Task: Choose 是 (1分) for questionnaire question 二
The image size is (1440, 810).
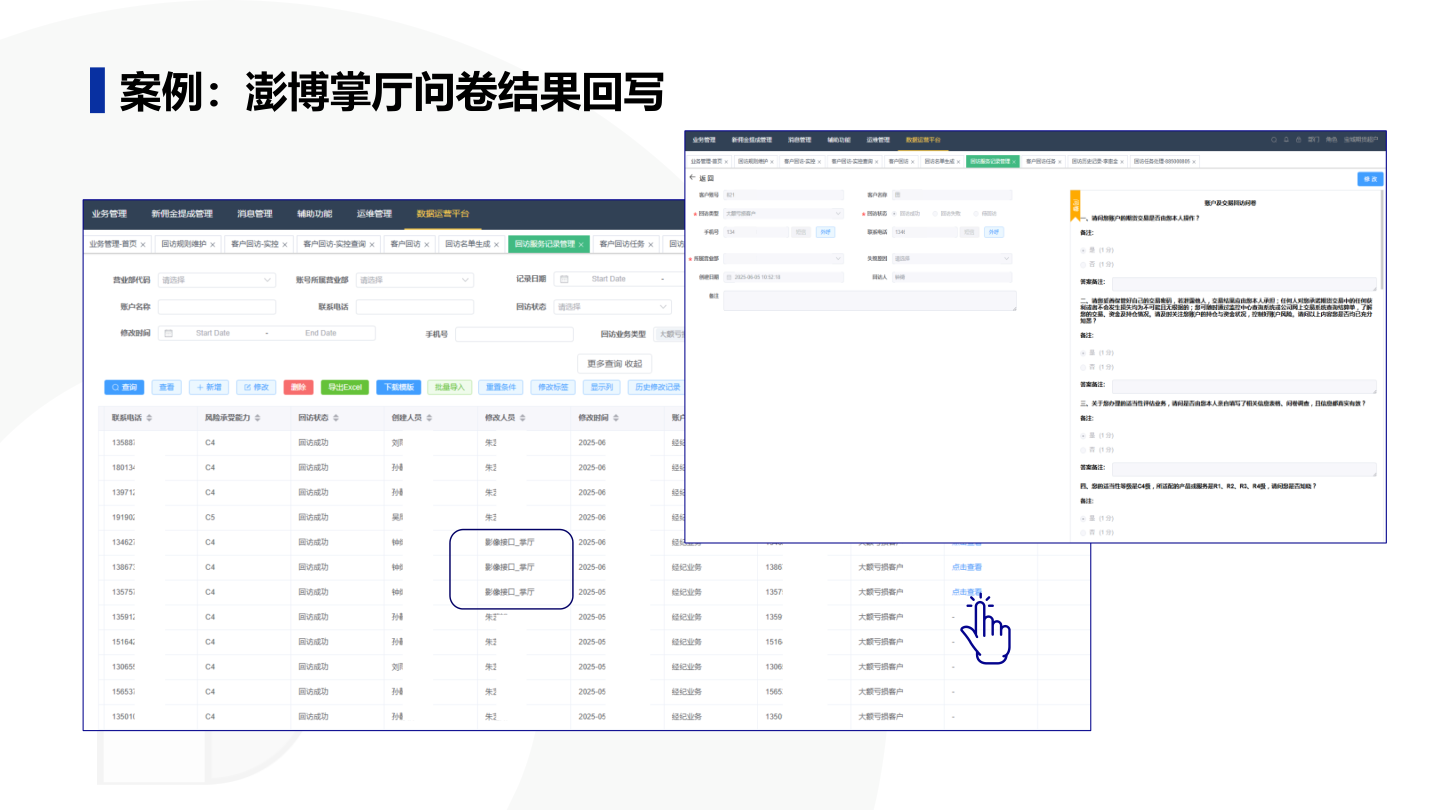Action: click(1083, 352)
